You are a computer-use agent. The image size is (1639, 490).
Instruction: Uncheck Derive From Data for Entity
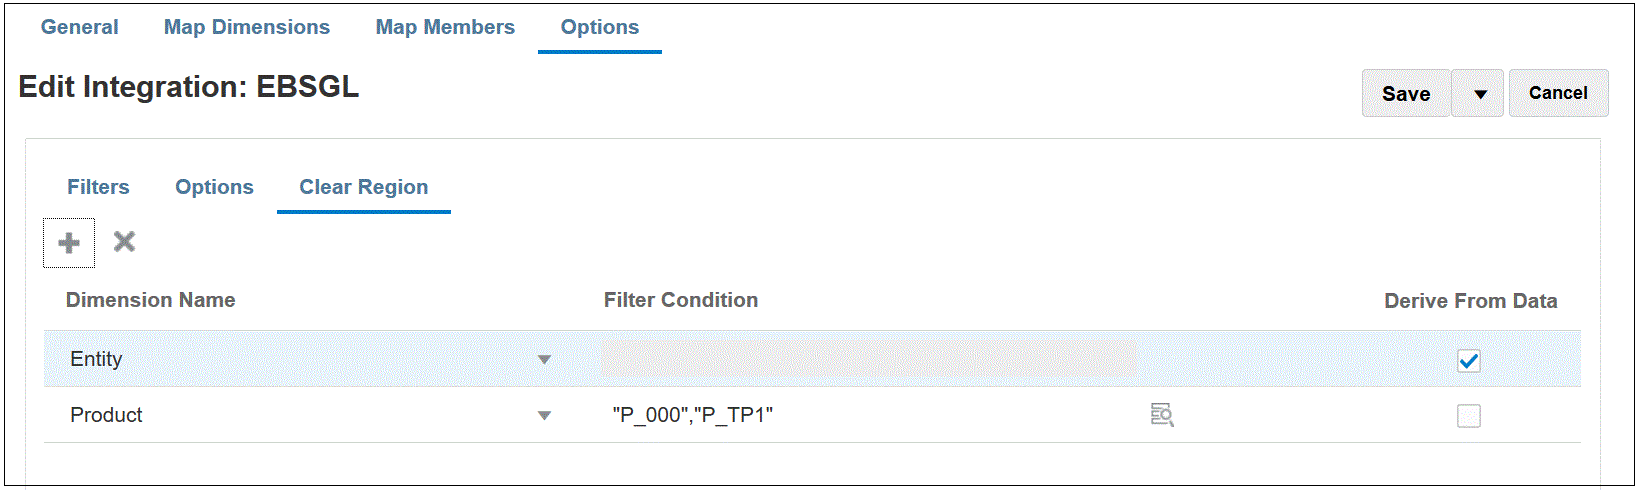click(1468, 361)
